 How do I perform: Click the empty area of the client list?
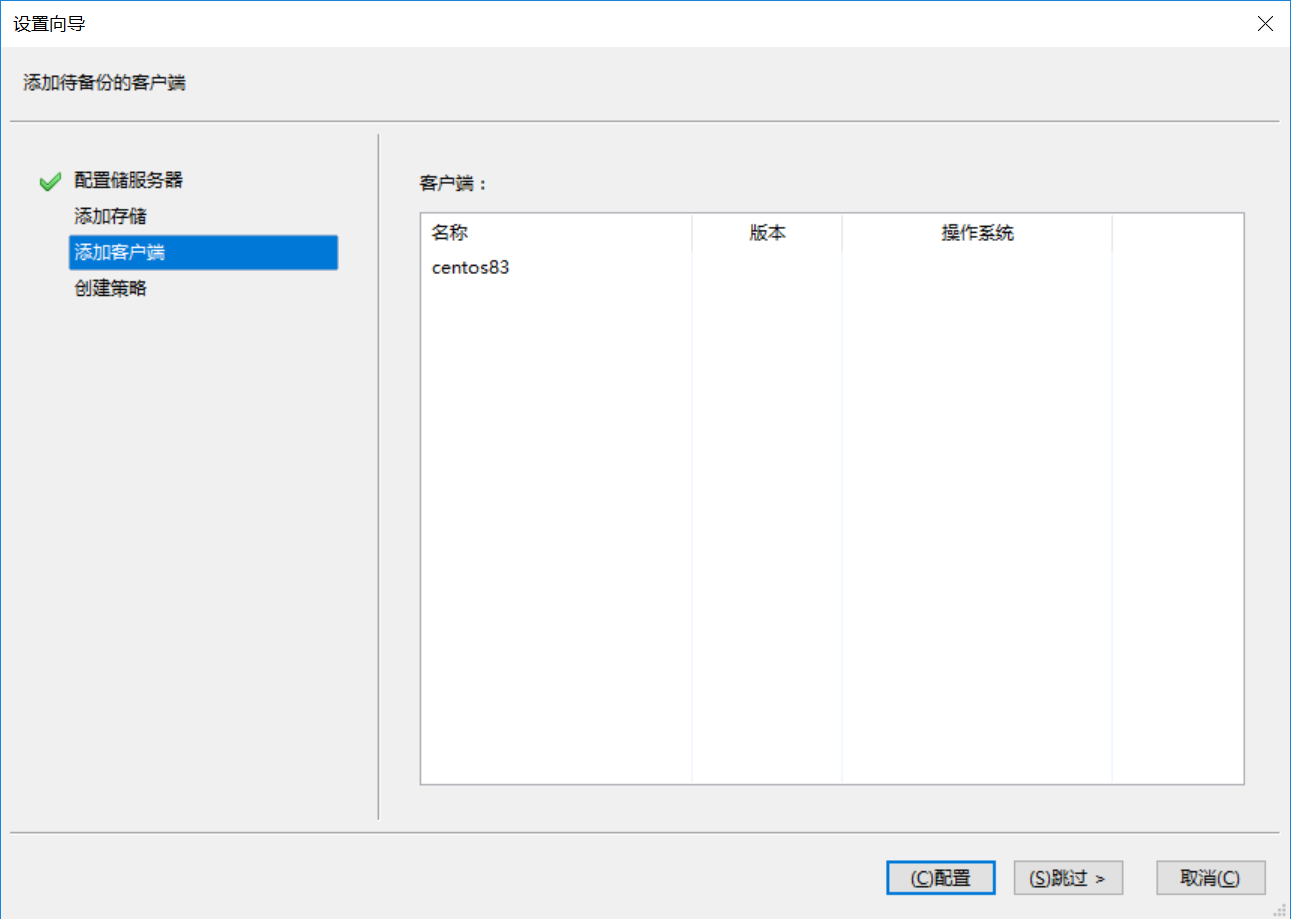(830, 550)
